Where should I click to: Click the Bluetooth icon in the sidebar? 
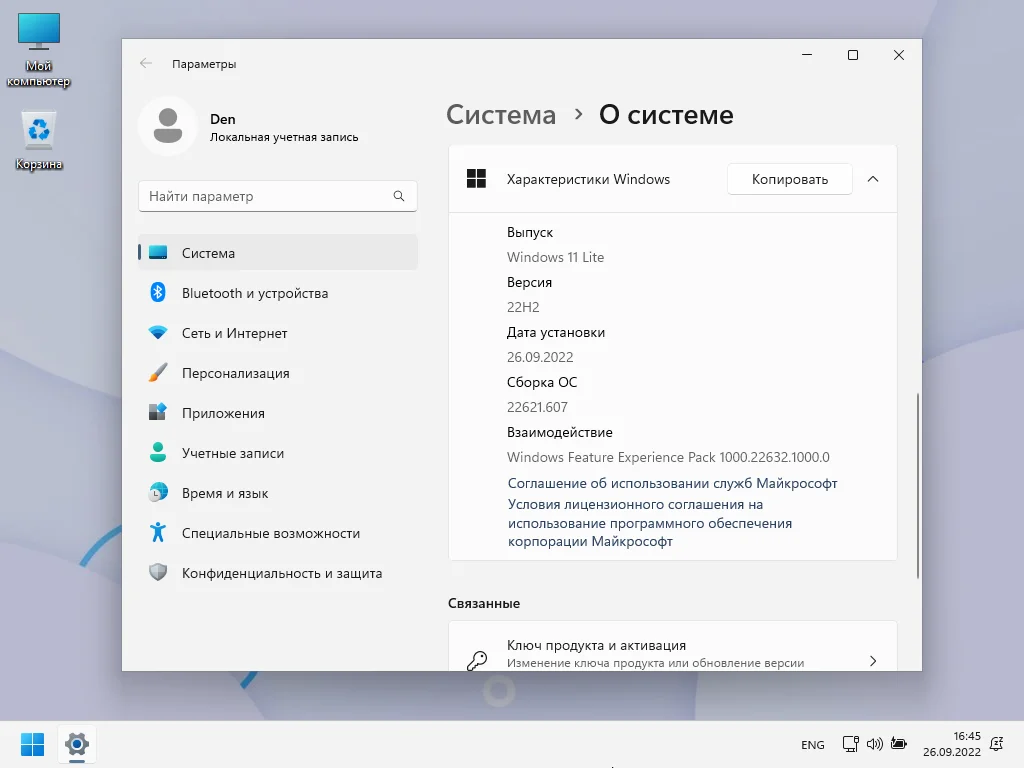158,293
